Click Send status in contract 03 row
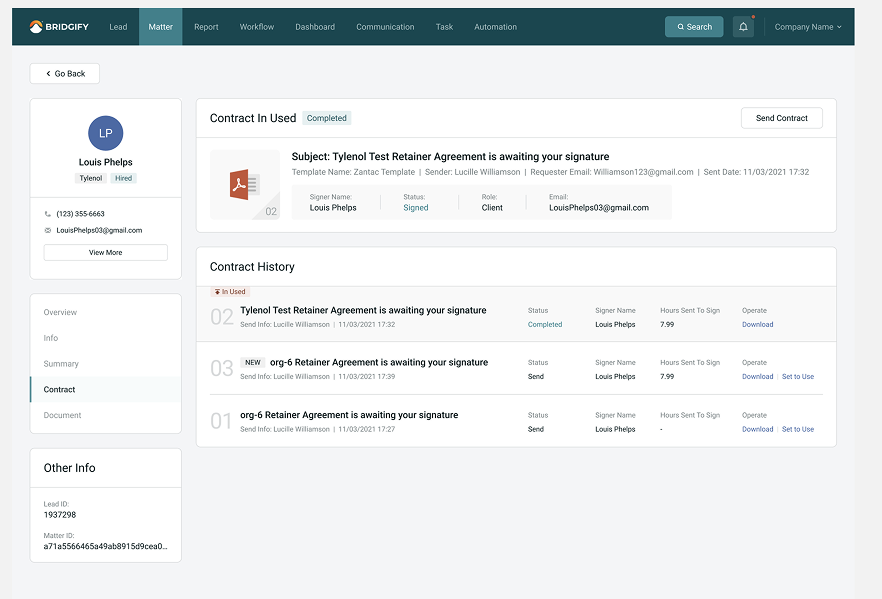 (x=536, y=377)
